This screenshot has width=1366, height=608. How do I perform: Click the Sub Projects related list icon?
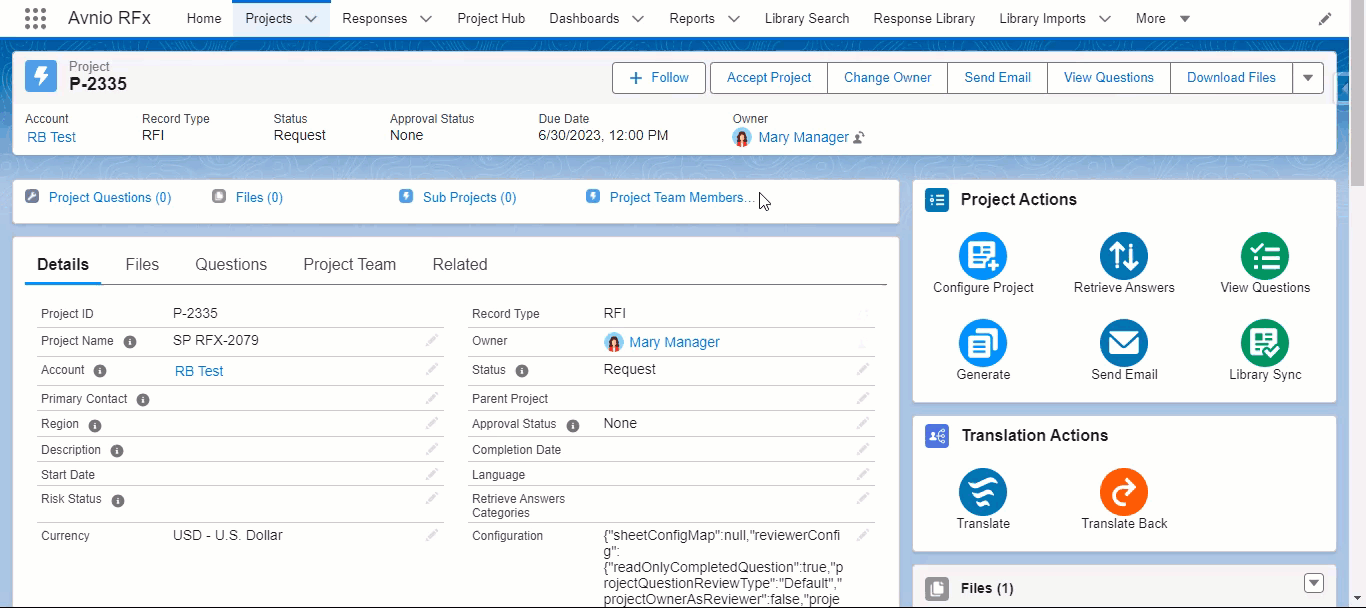406,196
